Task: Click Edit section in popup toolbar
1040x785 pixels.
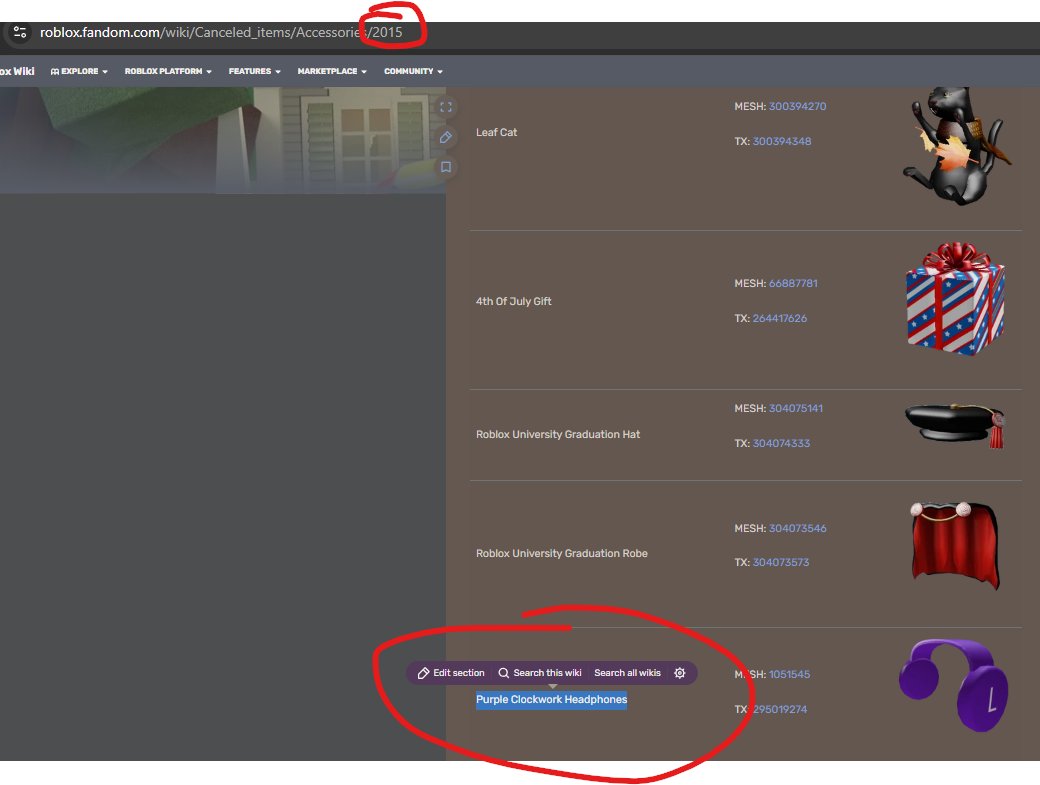Action: pyautogui.click(x=451, y=673)
